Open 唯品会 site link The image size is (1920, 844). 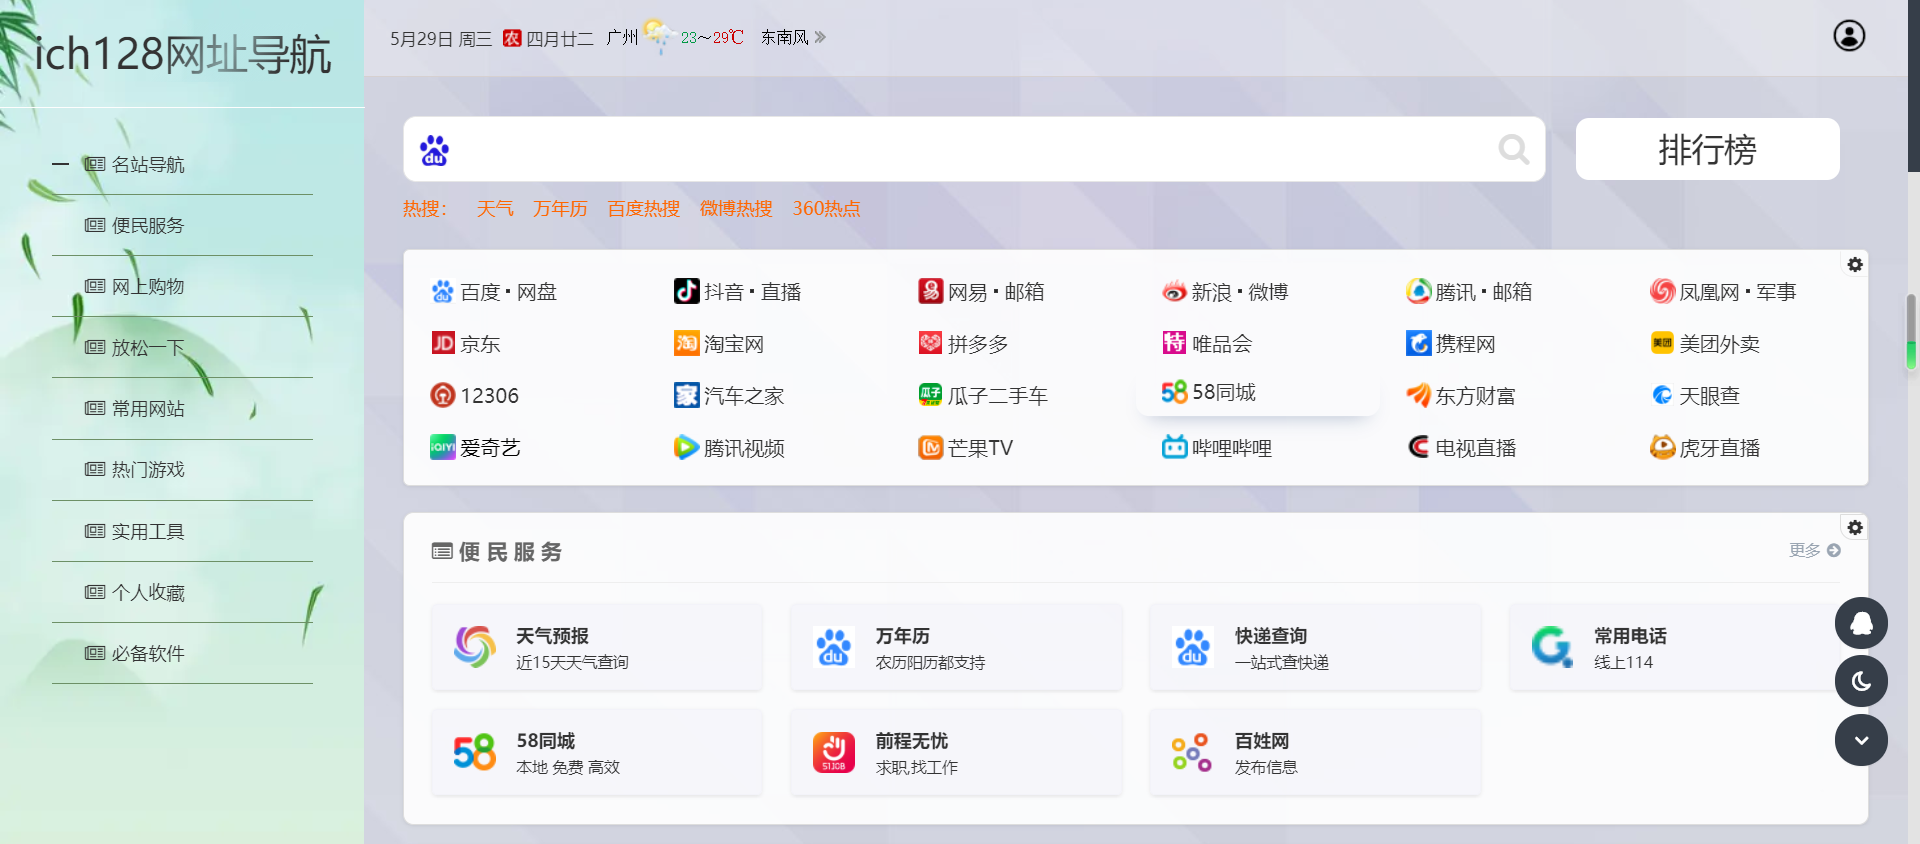[1207, 344]
